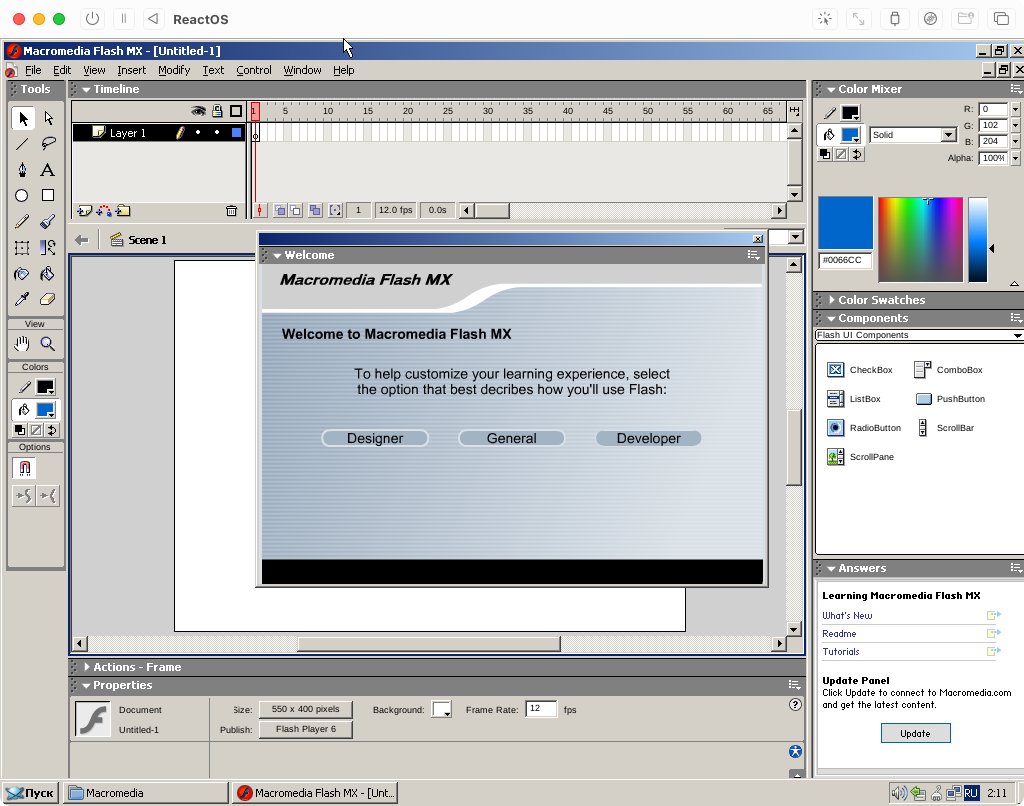Select the Eyedropper tool

(x=22, y=299)
